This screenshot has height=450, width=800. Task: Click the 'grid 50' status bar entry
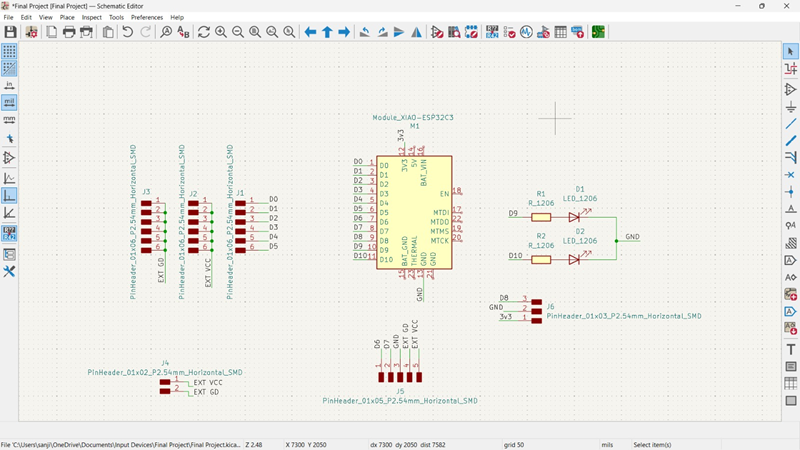click(x=514, y=445)
